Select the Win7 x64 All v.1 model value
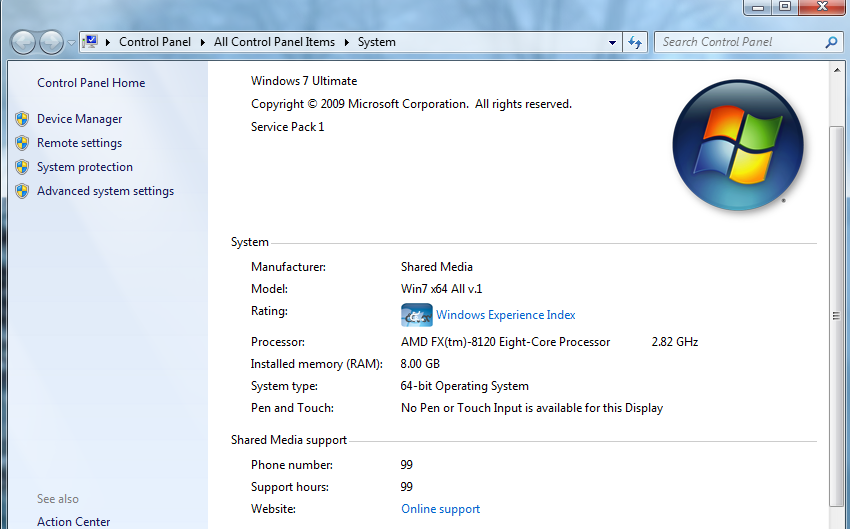Image resolution: width=850 pixels, height=529 pixels. pyautogui.click(x=441, y=289)
